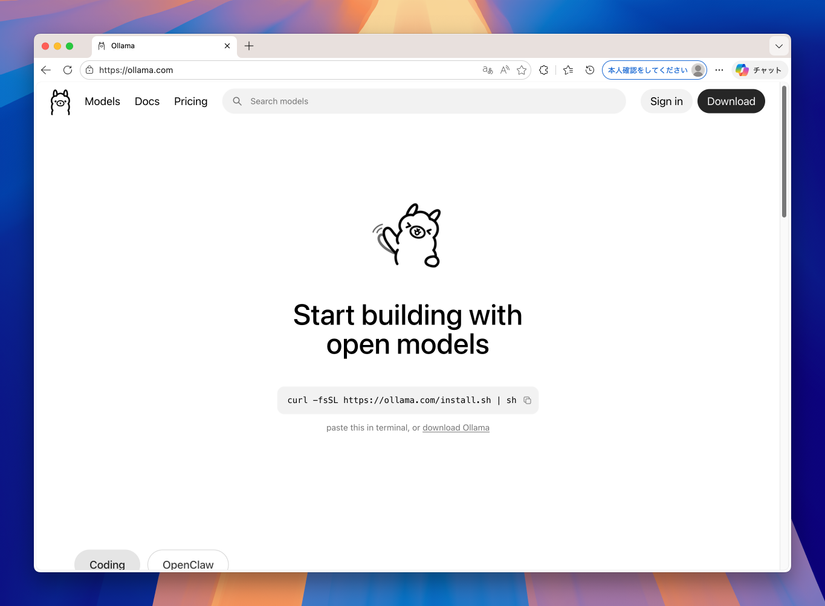Select the Ollama browser tab
Image resolution: width=825 pixels, height=606 pixels.
(x=164, y=46)
